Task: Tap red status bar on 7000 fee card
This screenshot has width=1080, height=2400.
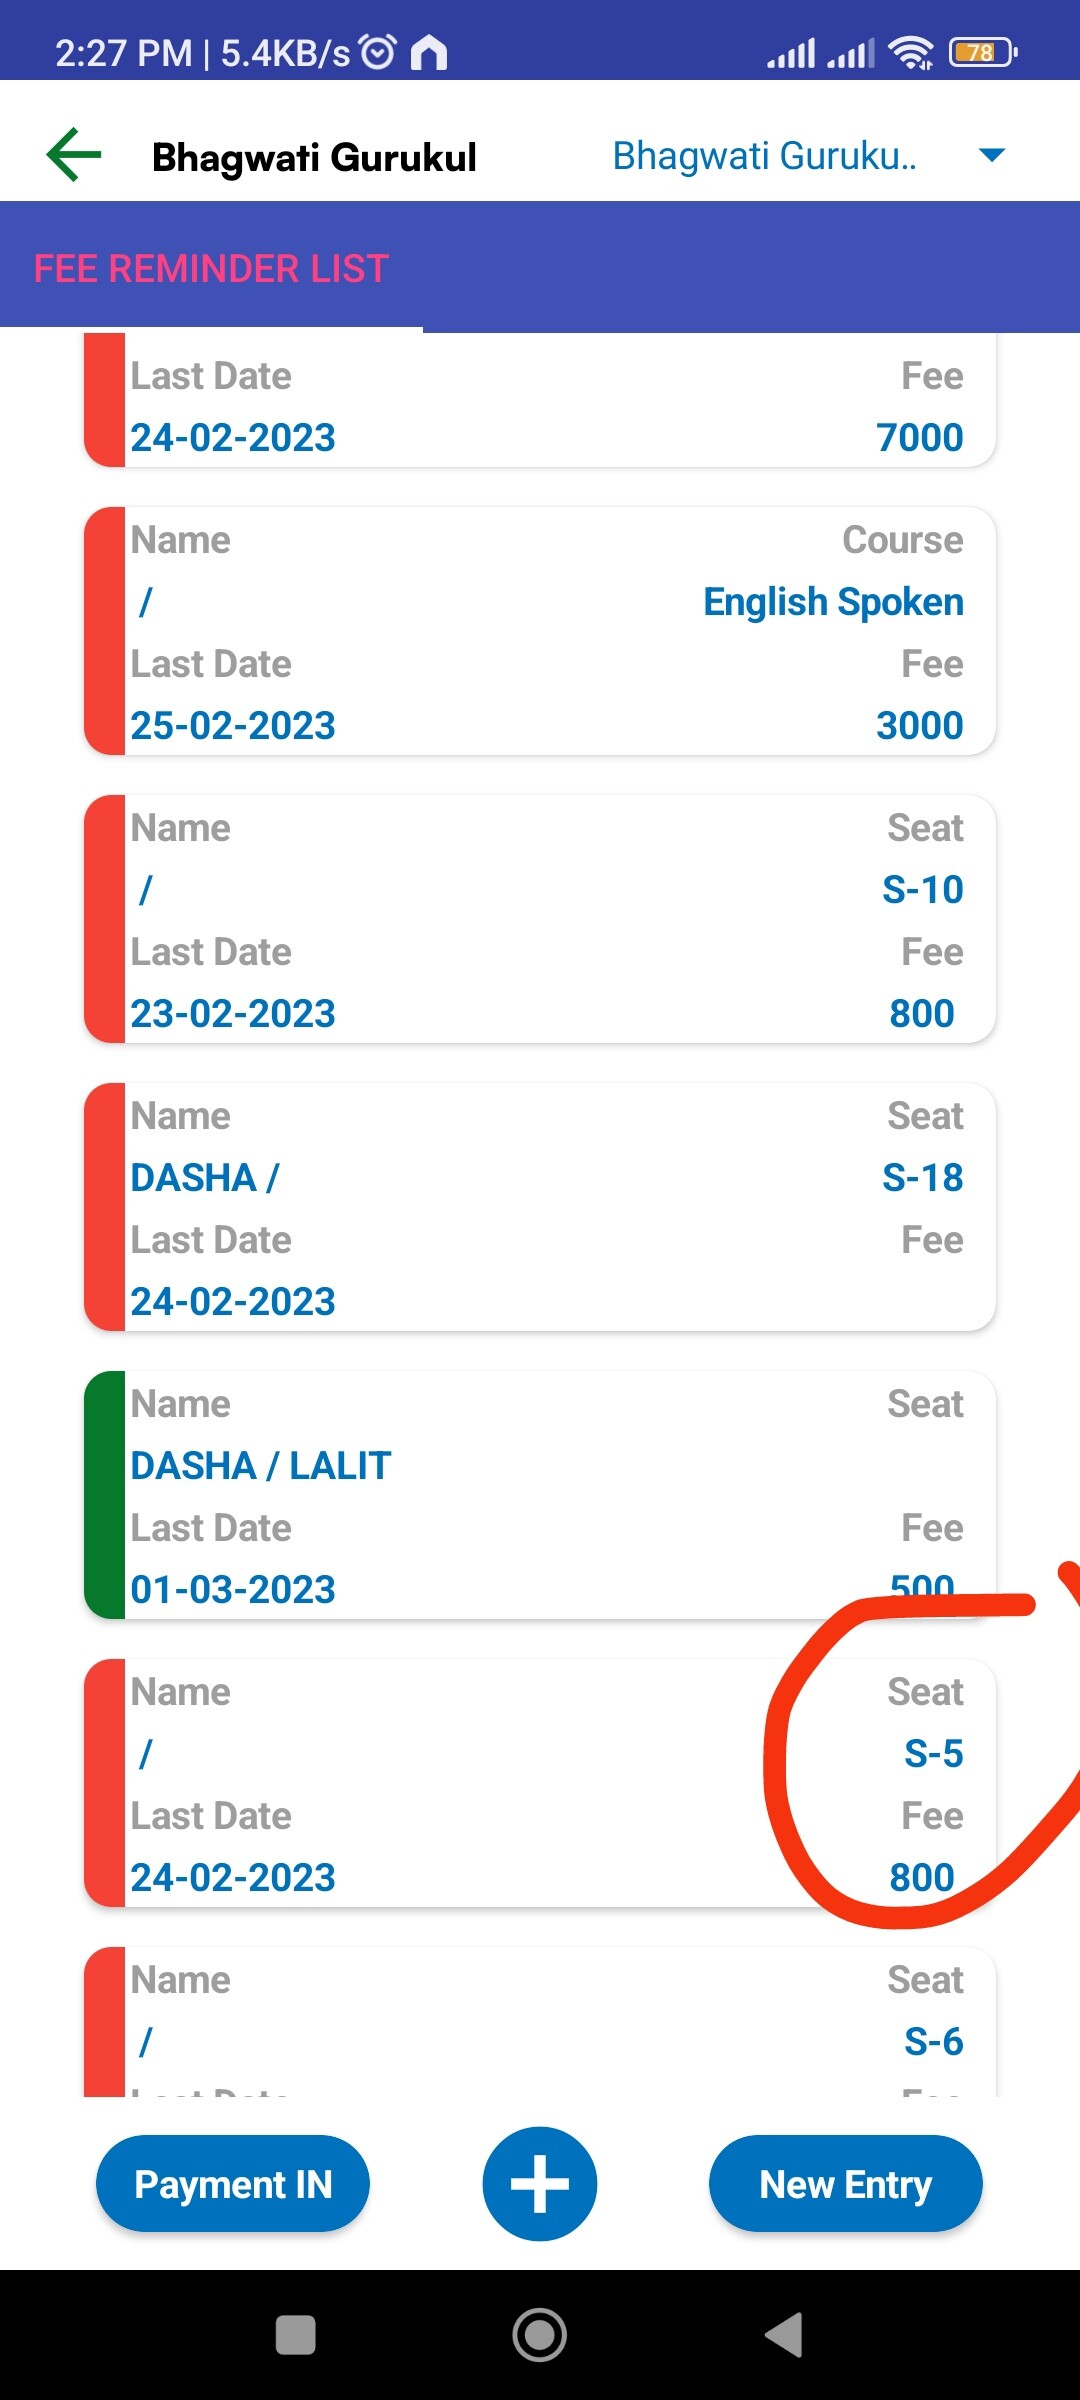Action: point(104,400)
